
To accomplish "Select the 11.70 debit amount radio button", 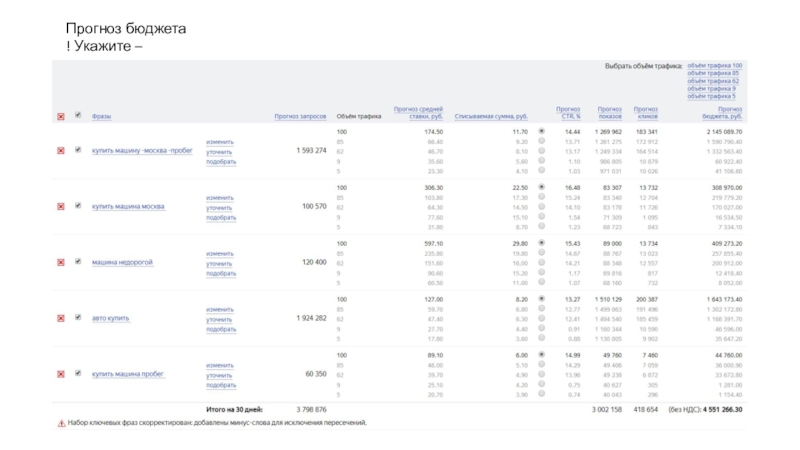I will point(542,131).
